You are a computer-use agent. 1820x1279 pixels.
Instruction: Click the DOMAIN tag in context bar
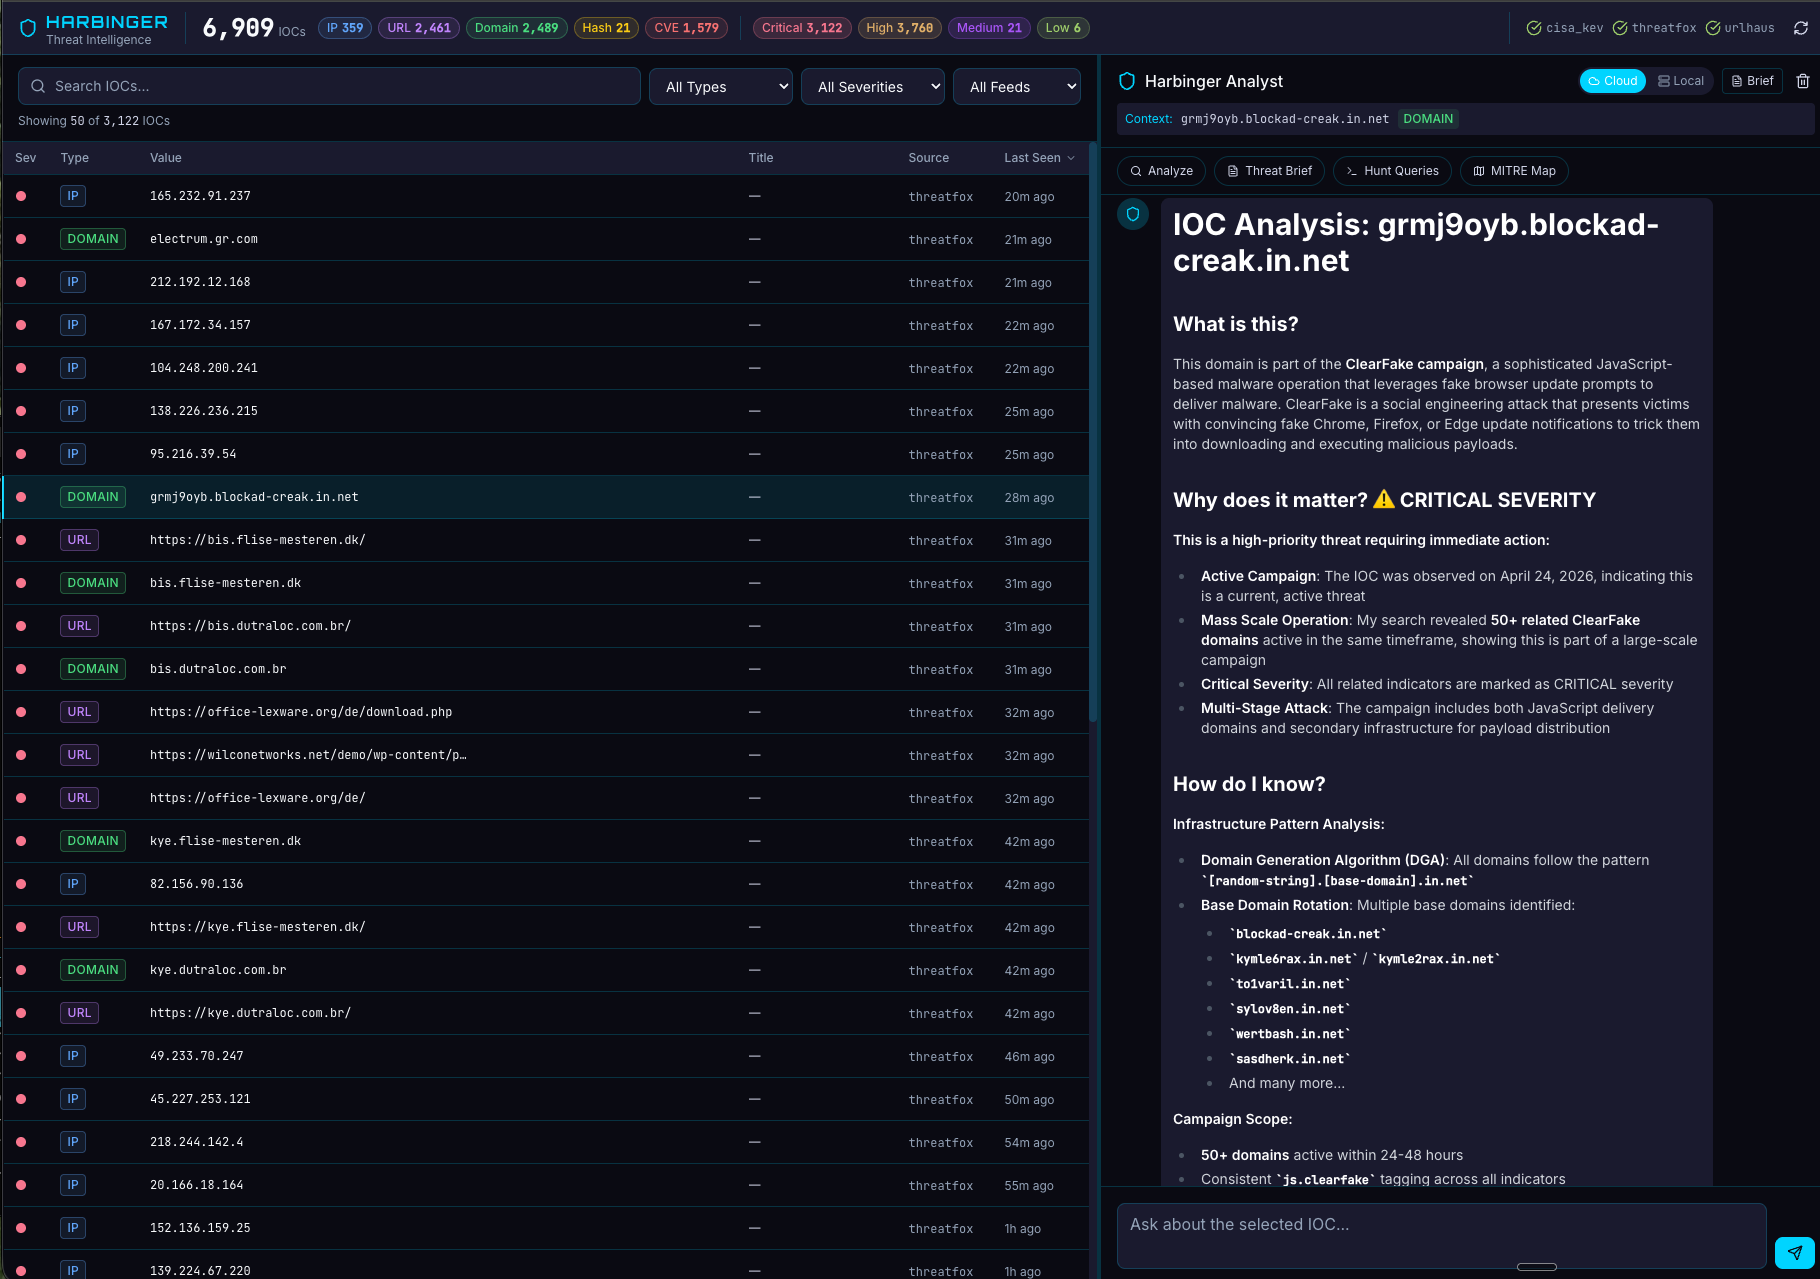click(1428, 119)
